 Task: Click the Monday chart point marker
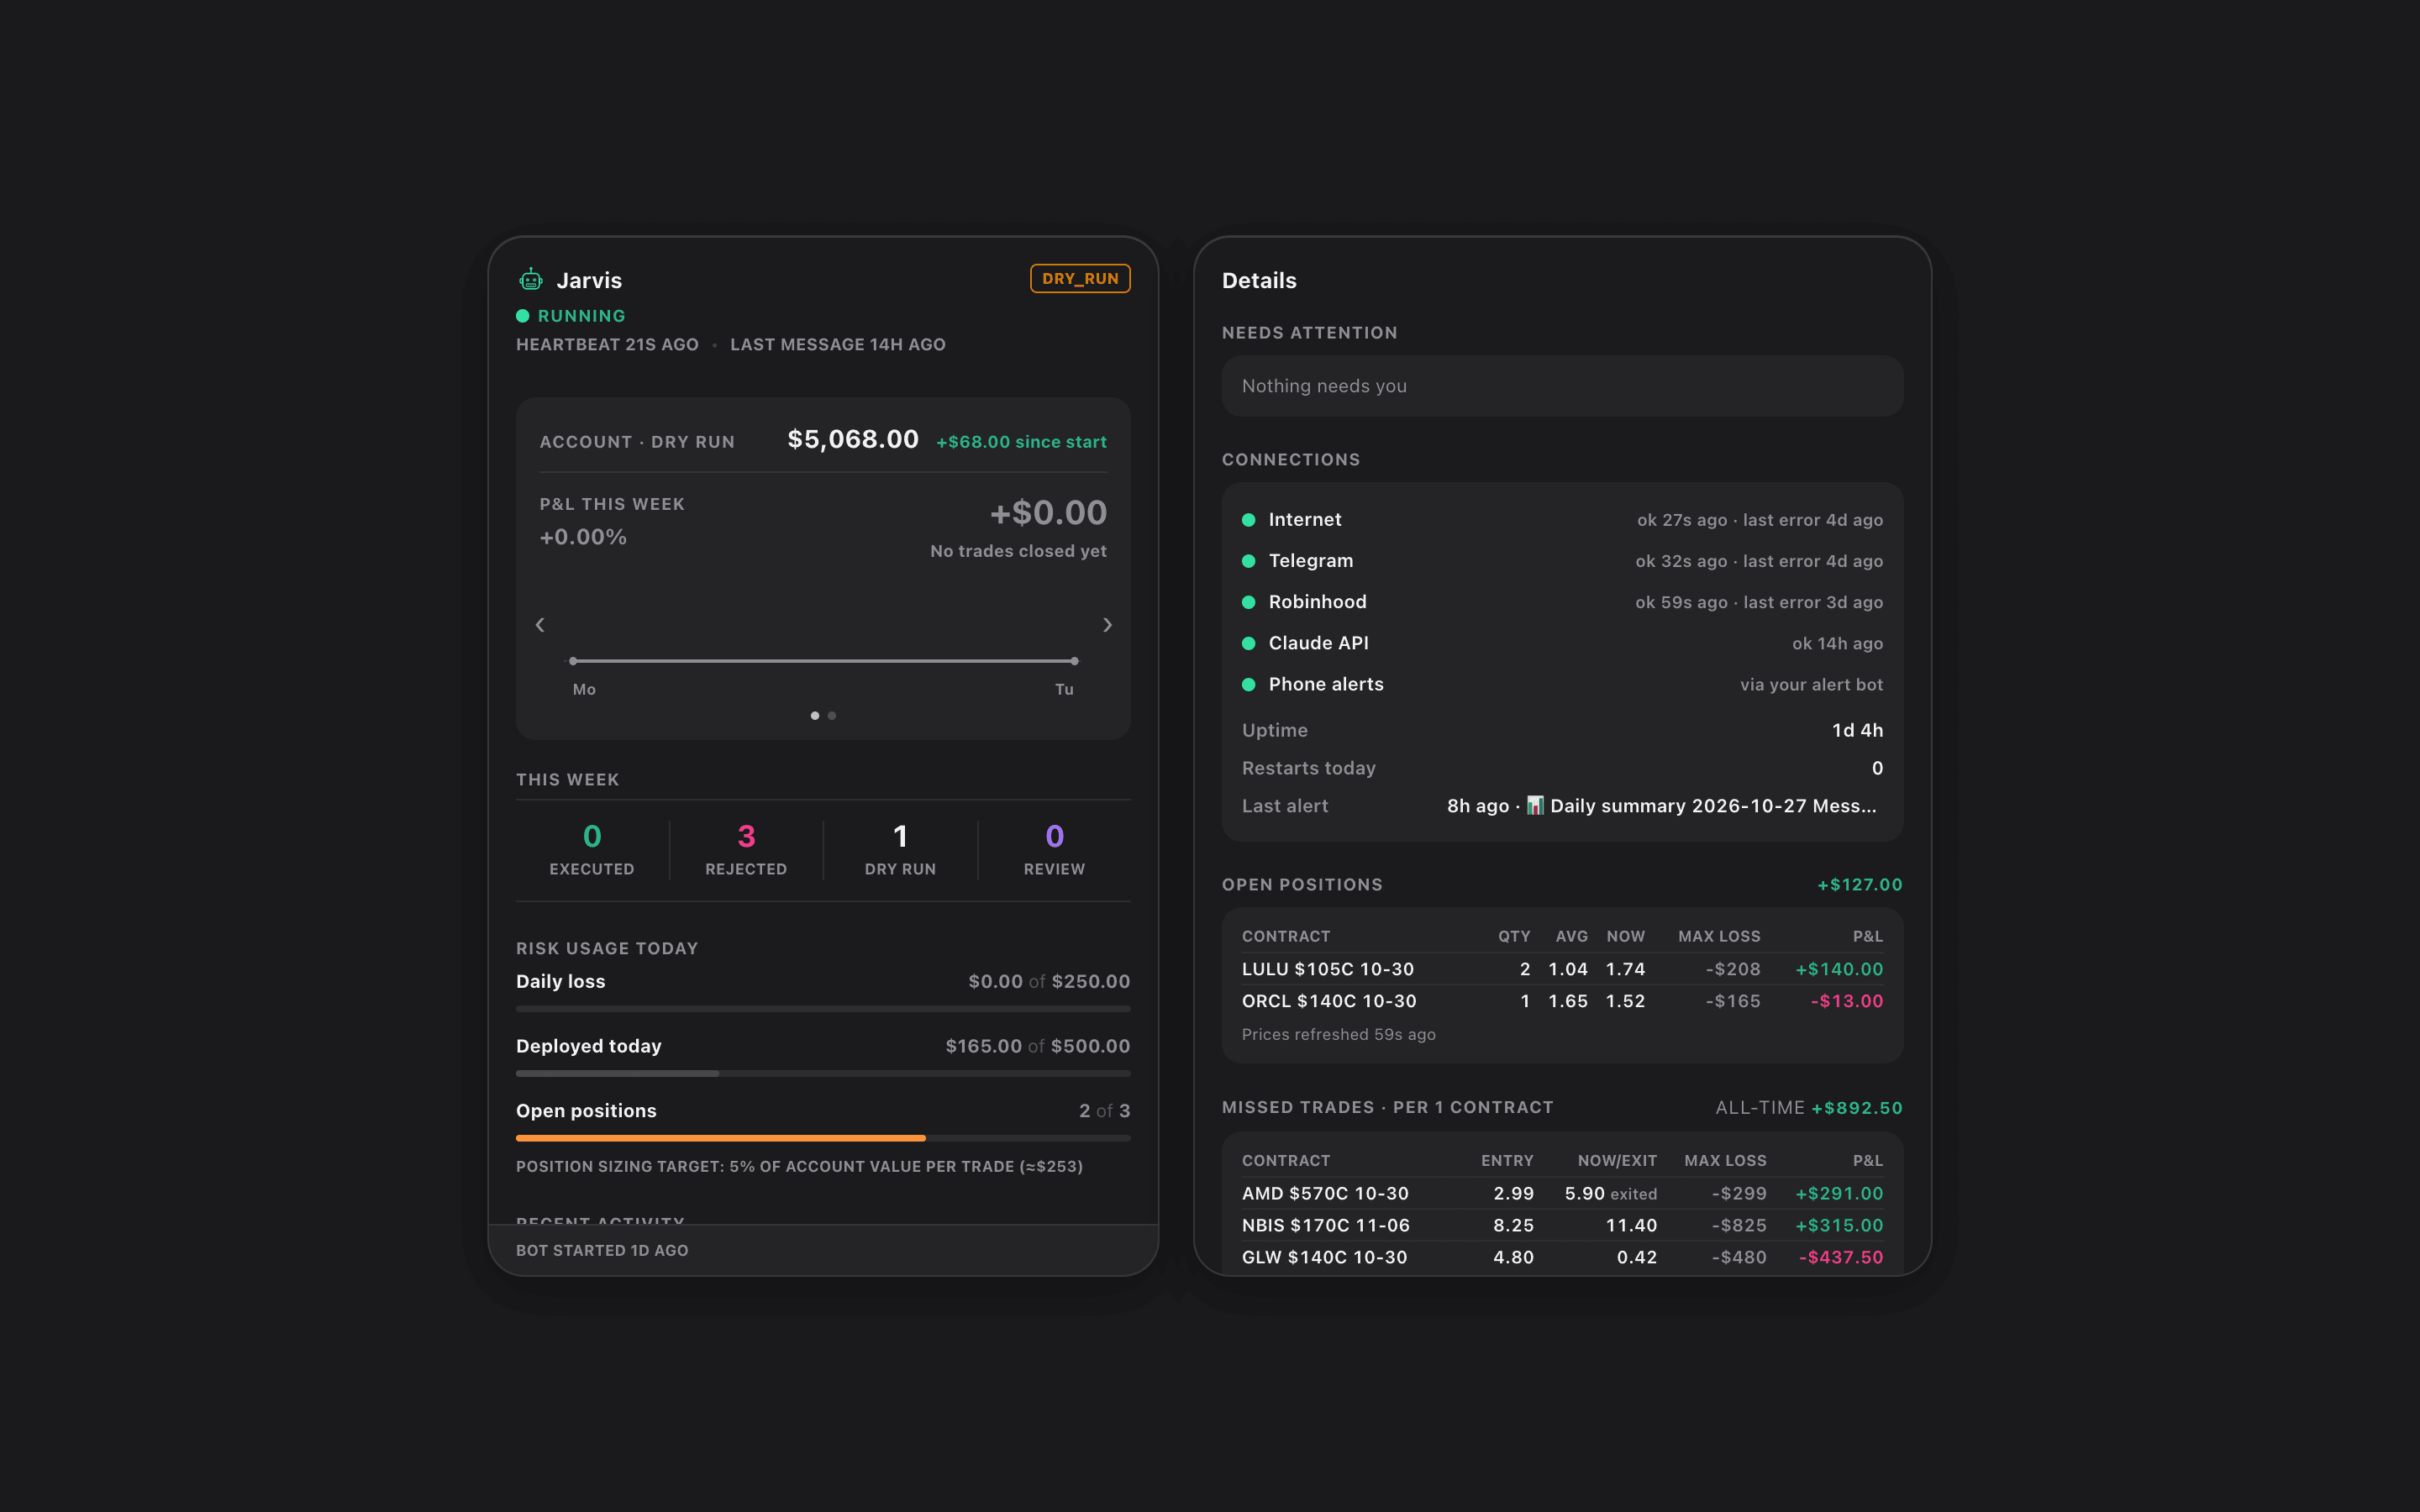click(x=573, y=661)
